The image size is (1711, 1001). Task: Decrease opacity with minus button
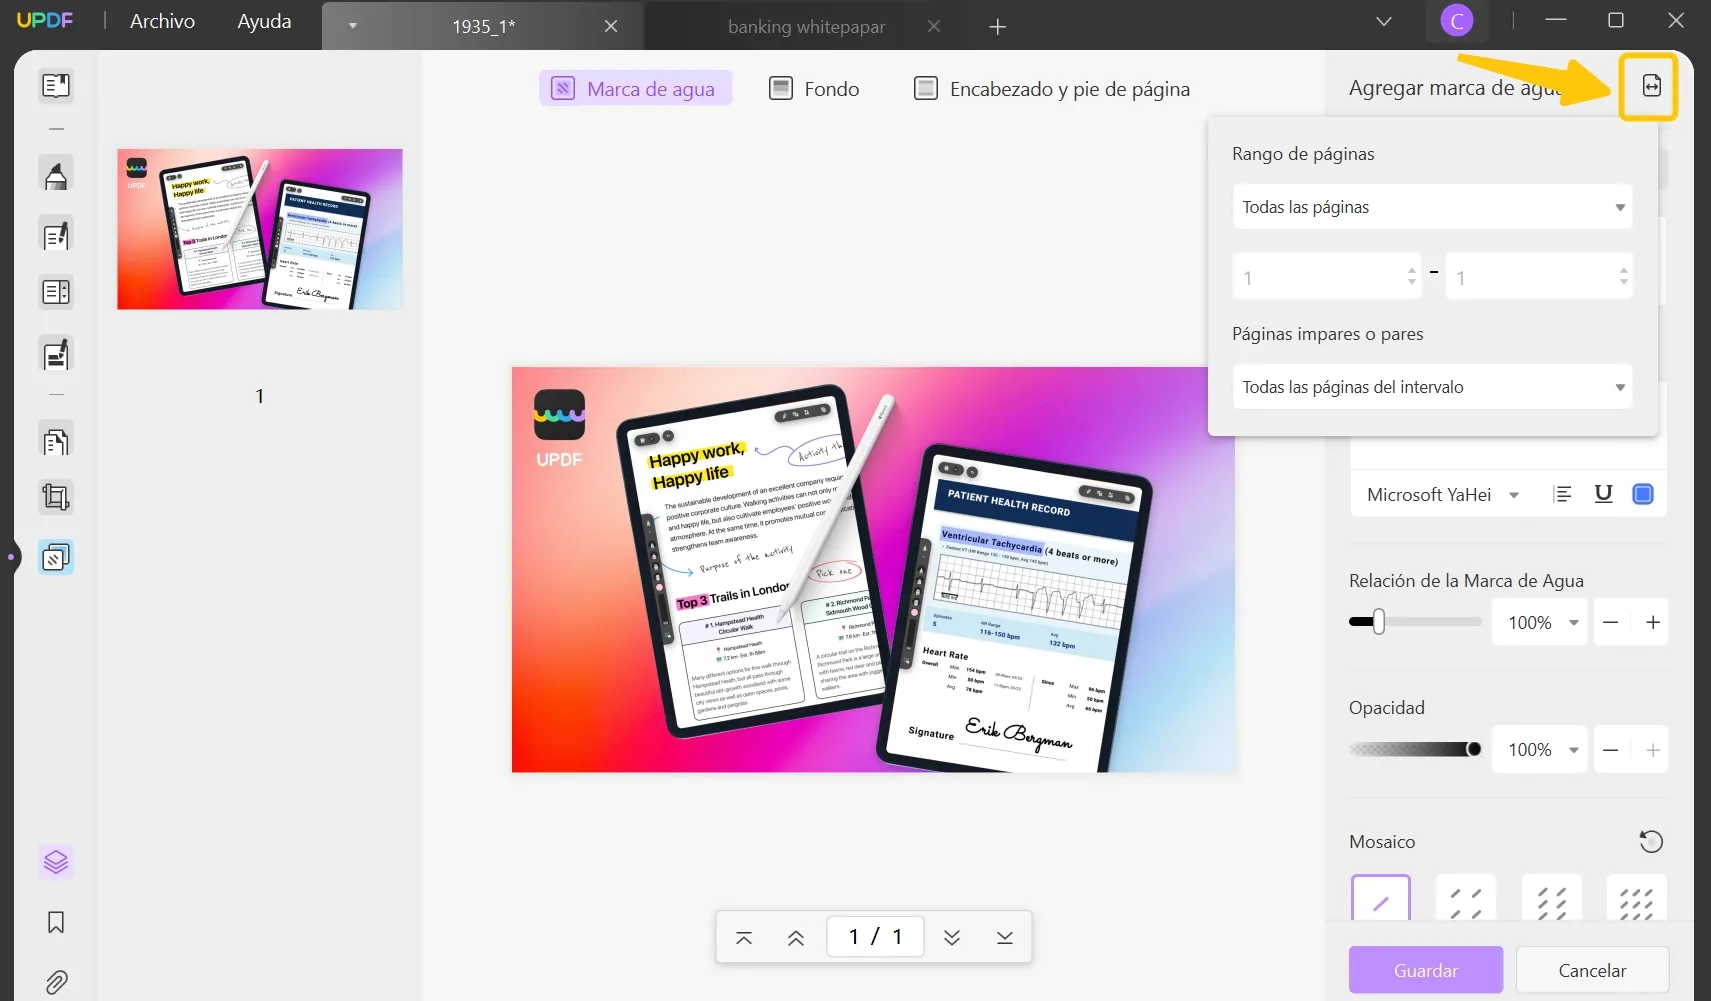click(x=1610, y=750)
